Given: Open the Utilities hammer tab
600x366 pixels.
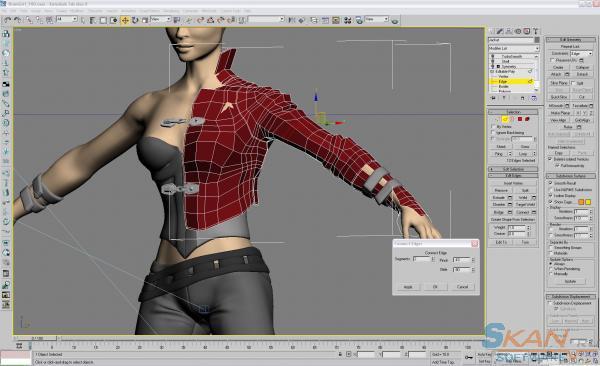Looking at the screenshot, I should [x=535, y=31].
